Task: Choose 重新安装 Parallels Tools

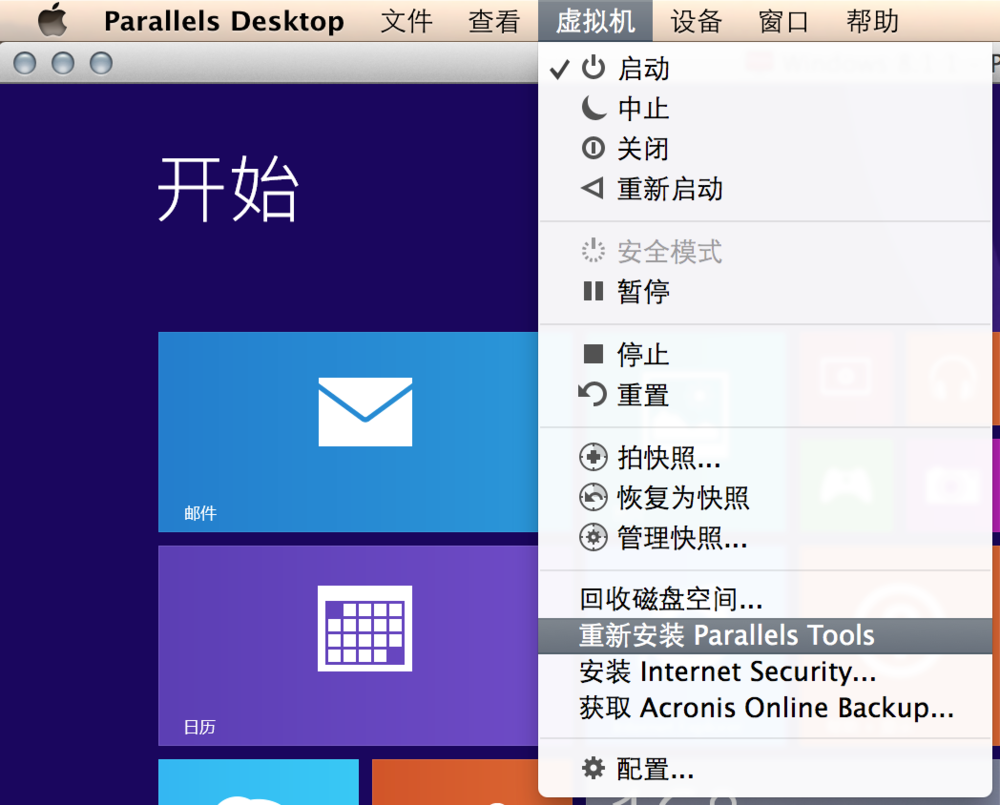Action: pyautogui.click(x=765, y=635)
